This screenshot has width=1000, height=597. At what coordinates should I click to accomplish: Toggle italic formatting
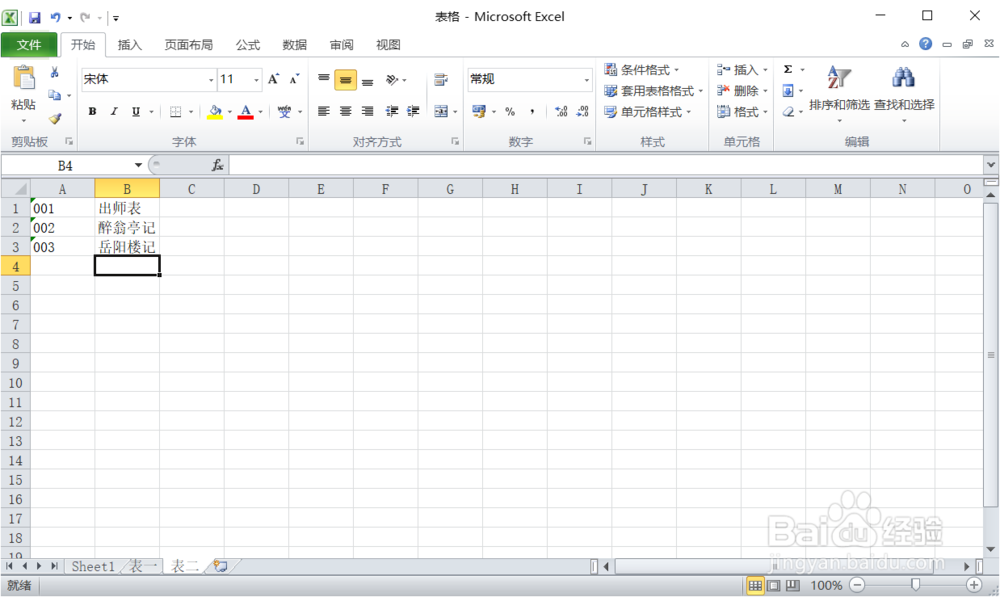pyautogui.click(x=114, y=112)
